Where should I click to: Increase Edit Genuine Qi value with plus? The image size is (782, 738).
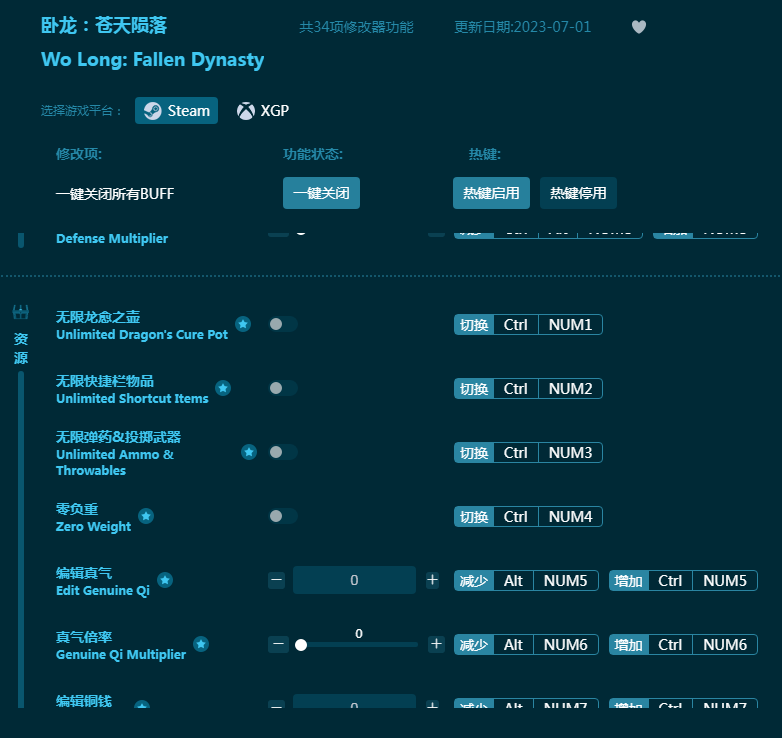[x=432, y=580]
